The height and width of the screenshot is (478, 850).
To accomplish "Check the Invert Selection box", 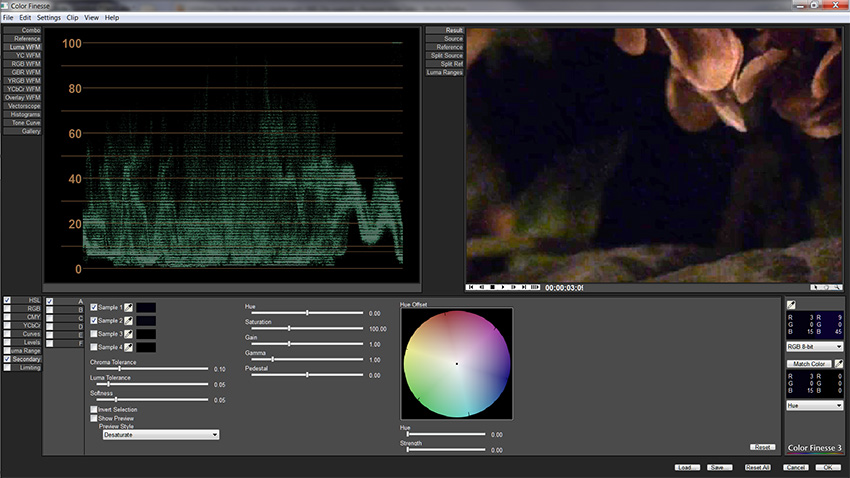I will 94,409.
